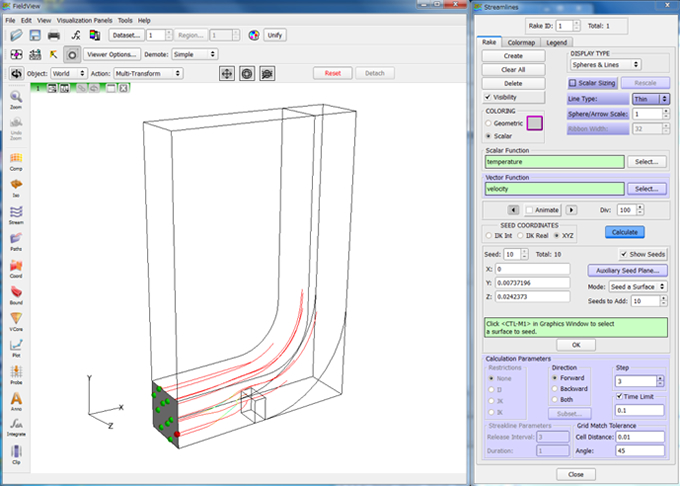Image resolution: width=680 pixels, height=486 pixels.
Task: Switch to the Colormap tab
Action: coord(521,42)
